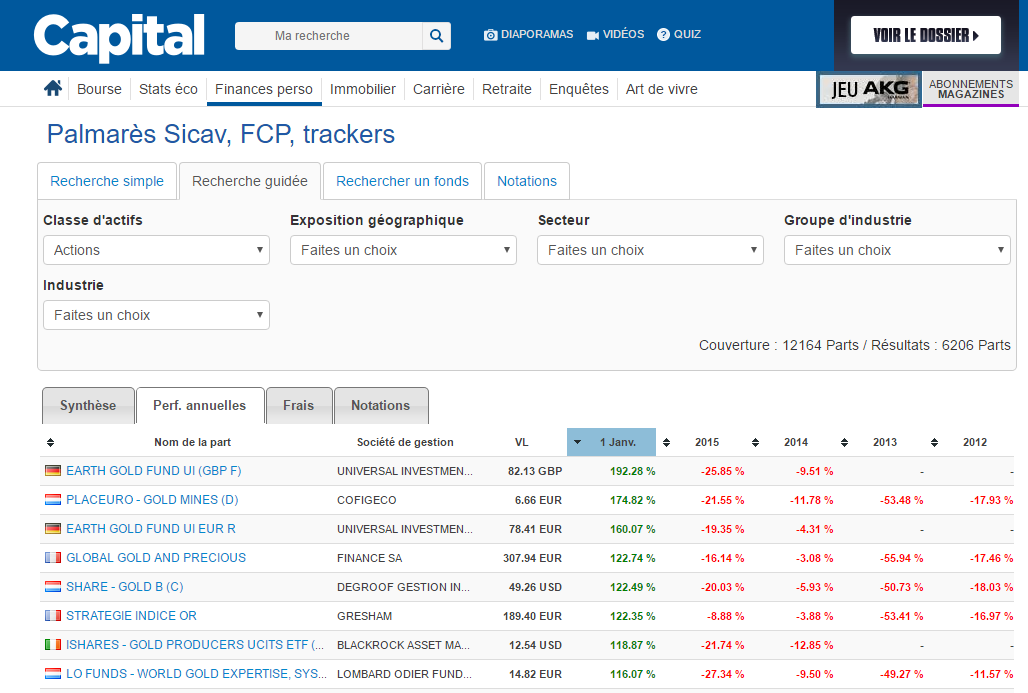Click the search magnifier button
Viewport: 1028px width, 693px height.
437,35
